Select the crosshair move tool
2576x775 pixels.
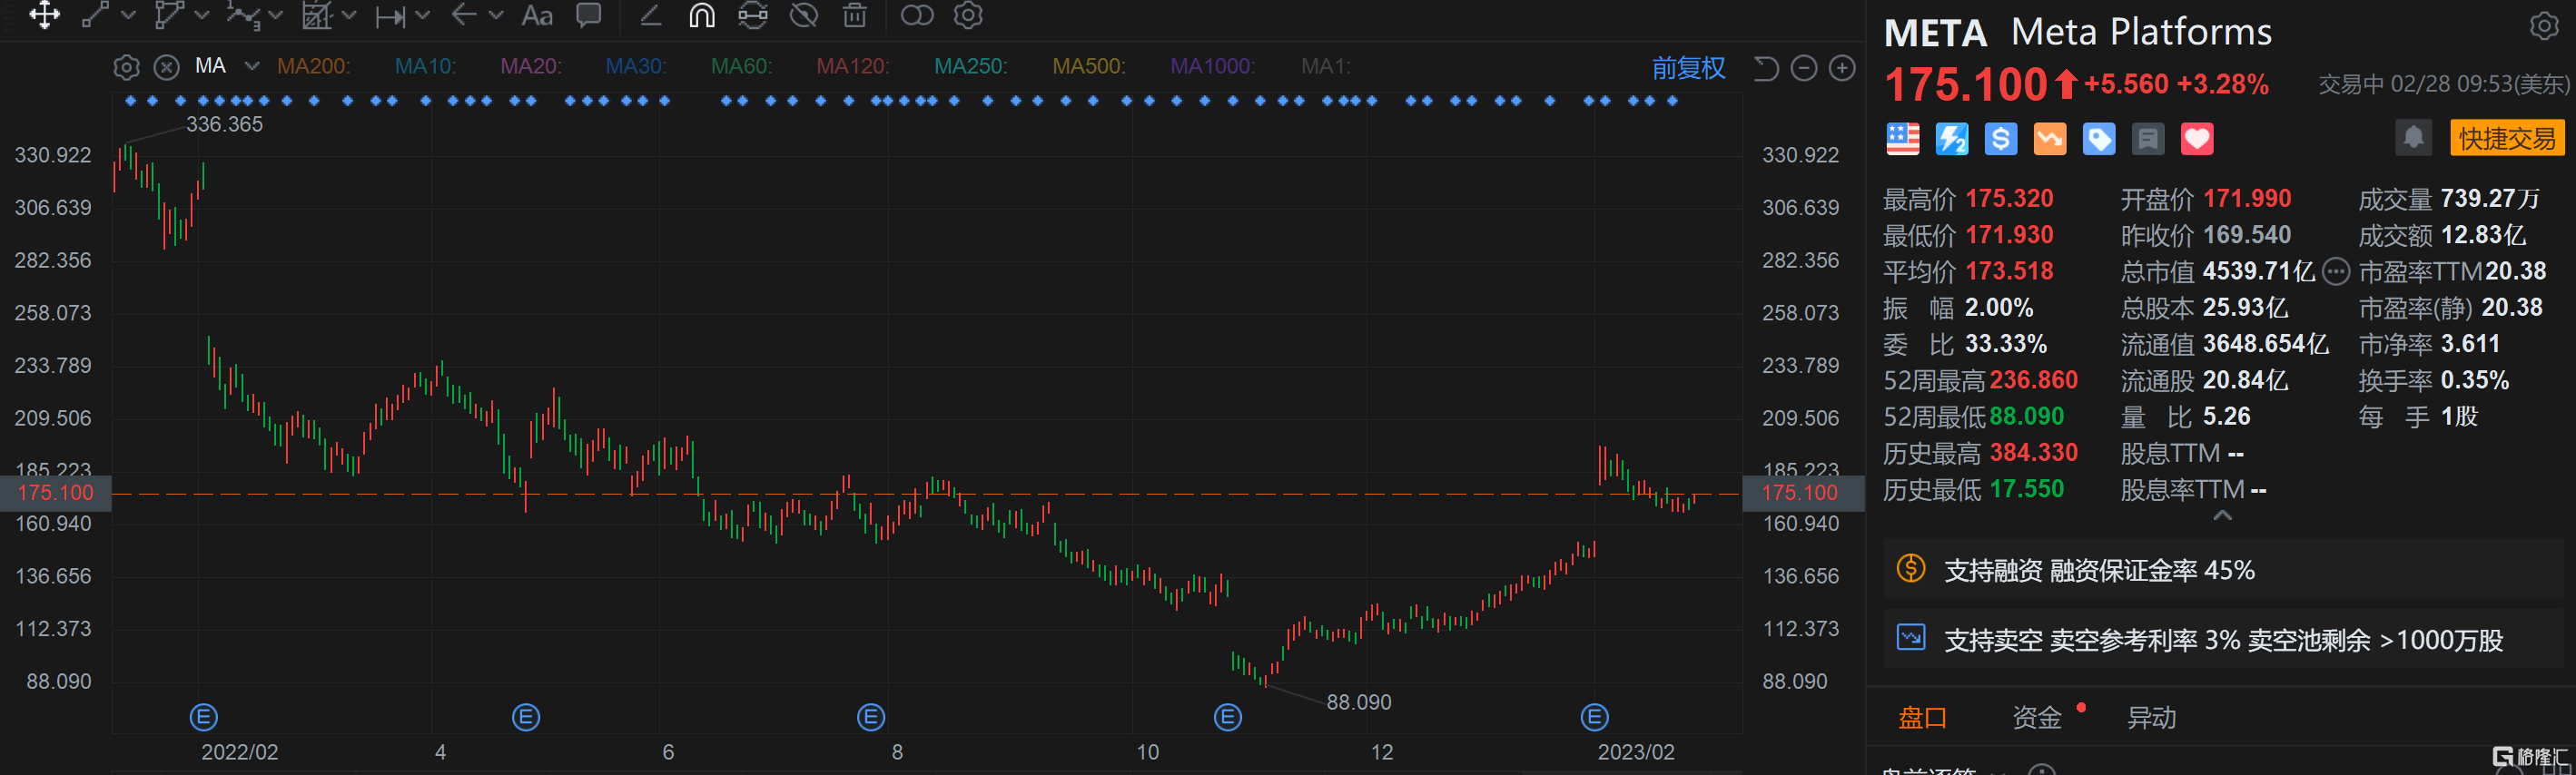pyautogui.click(x=44, y=15)
